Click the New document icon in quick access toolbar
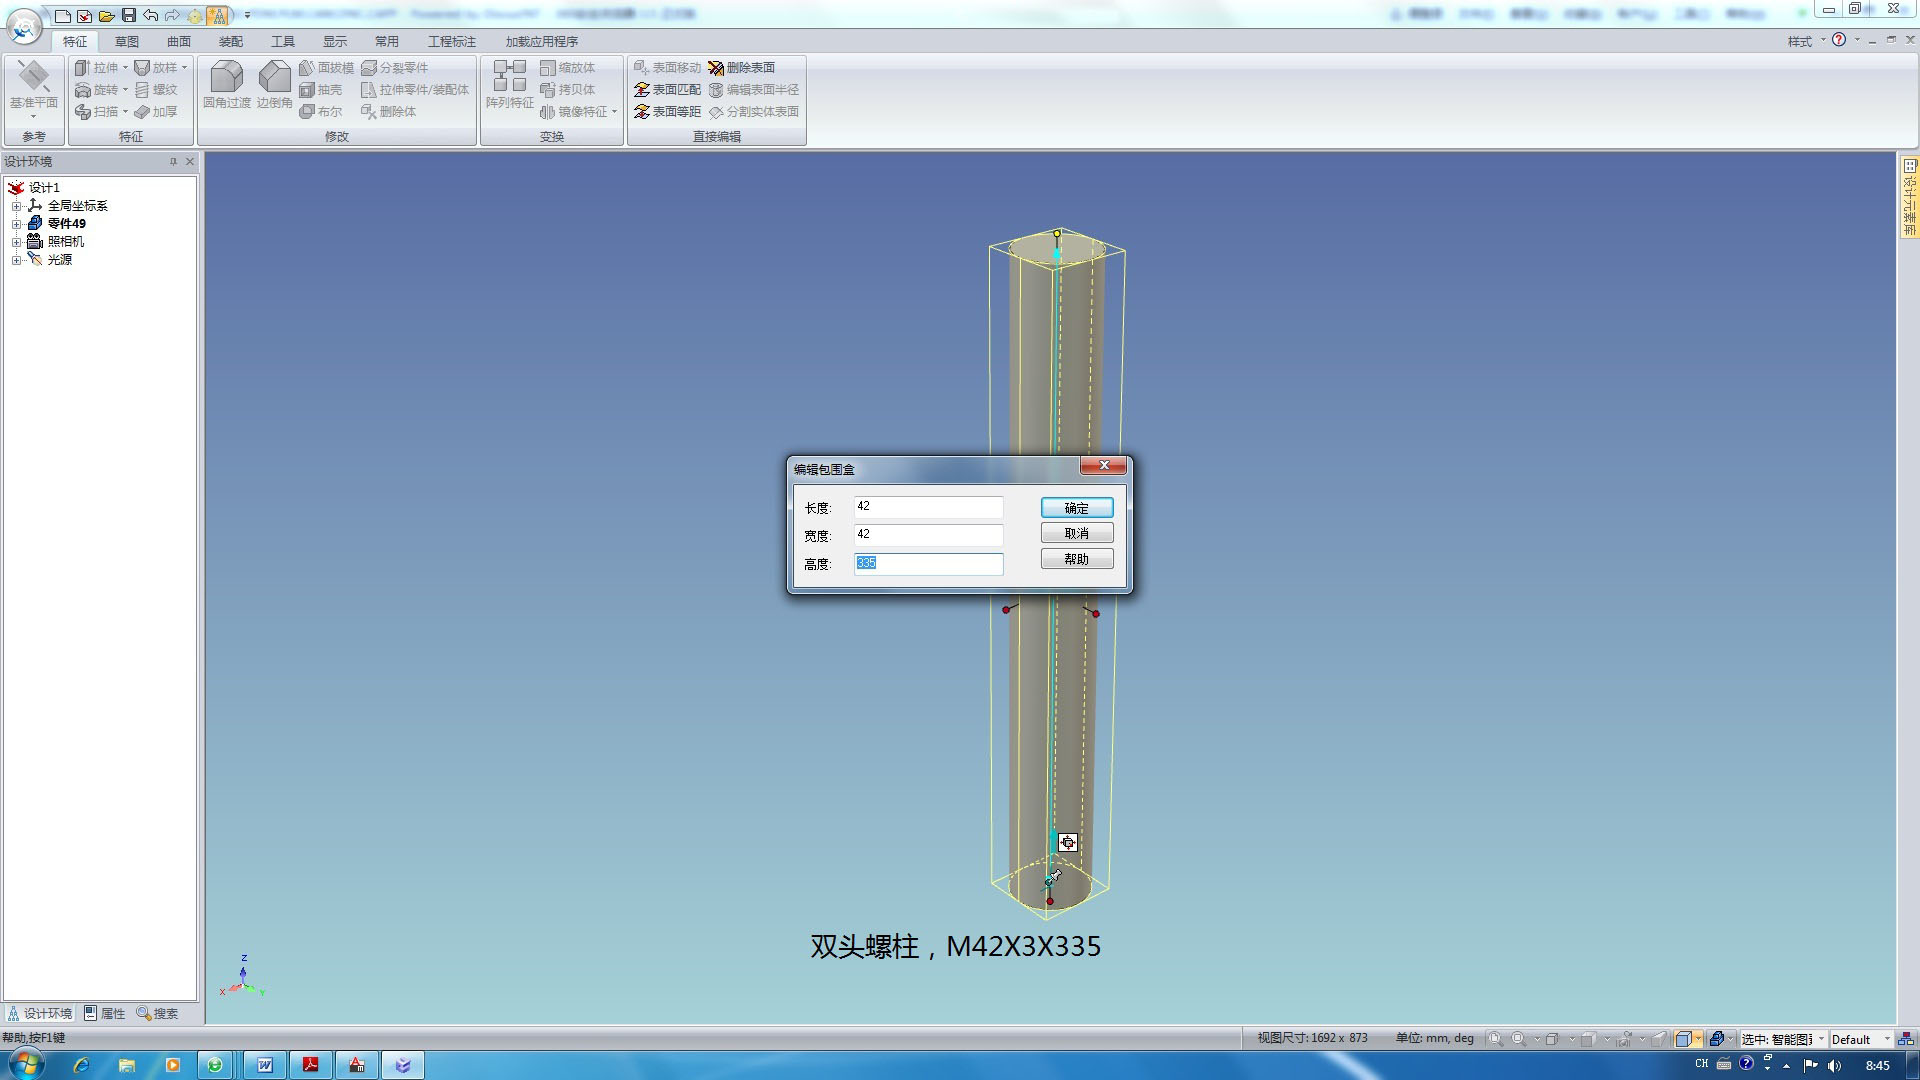 click(x=62, y=15)
